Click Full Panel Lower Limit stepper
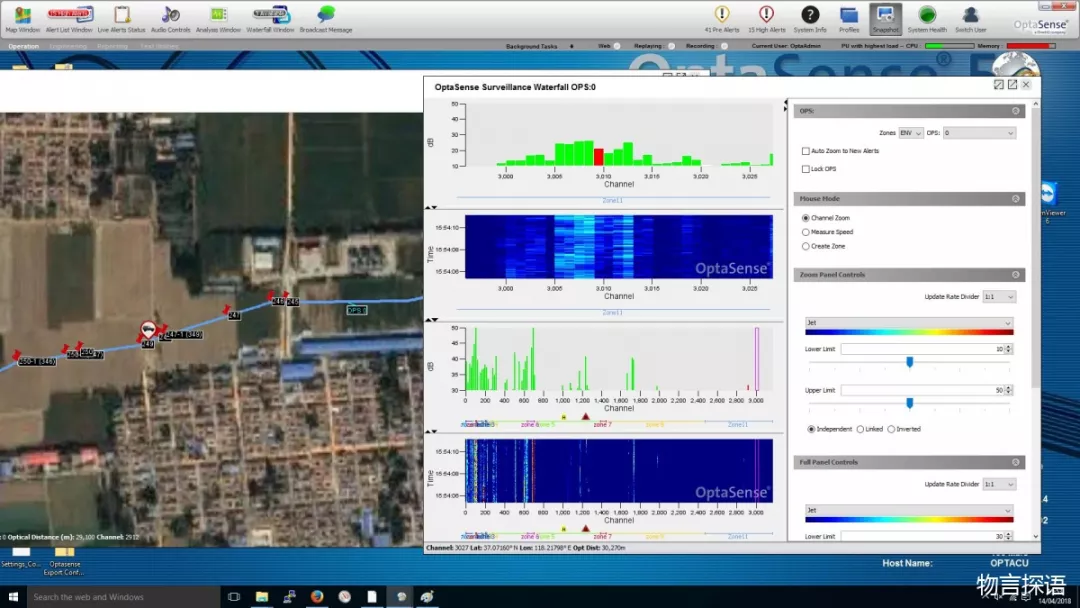This screenshot has height=608, width=1080. [x=1008, y=536]
